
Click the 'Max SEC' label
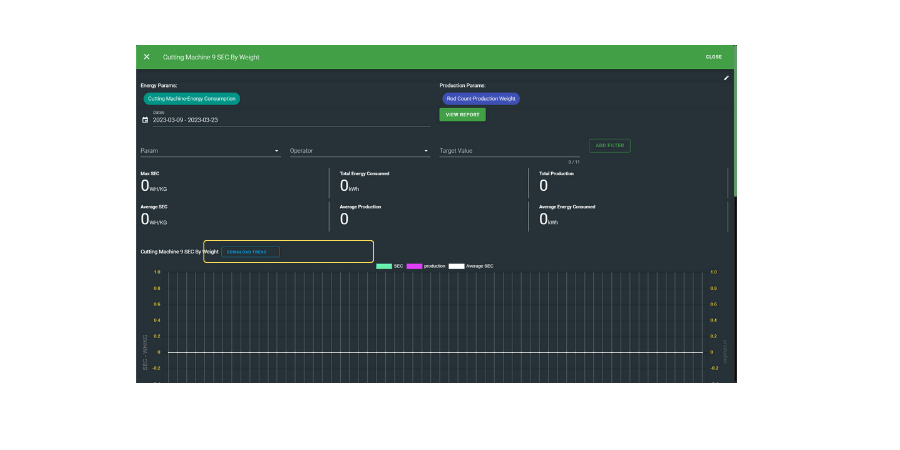148,173
